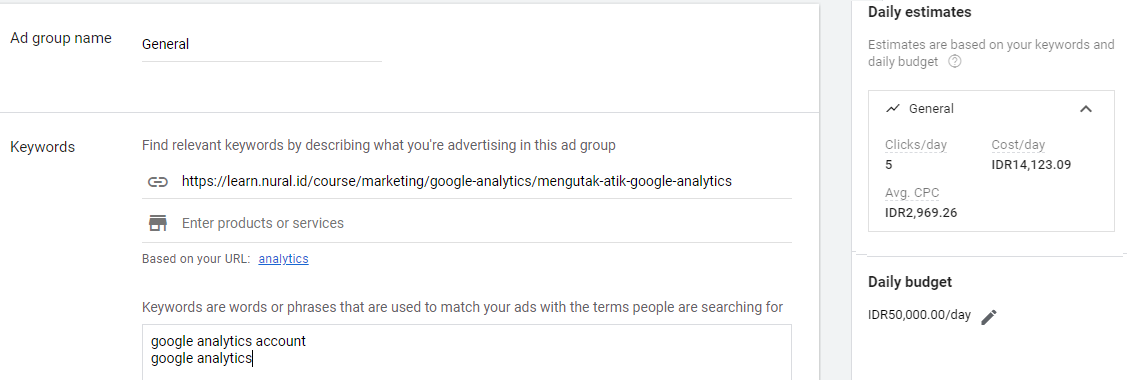Open the help question mark in Daily estimates
This screenshot has height=380, width=1136.
pyautogui.click(x=955, y=62)
